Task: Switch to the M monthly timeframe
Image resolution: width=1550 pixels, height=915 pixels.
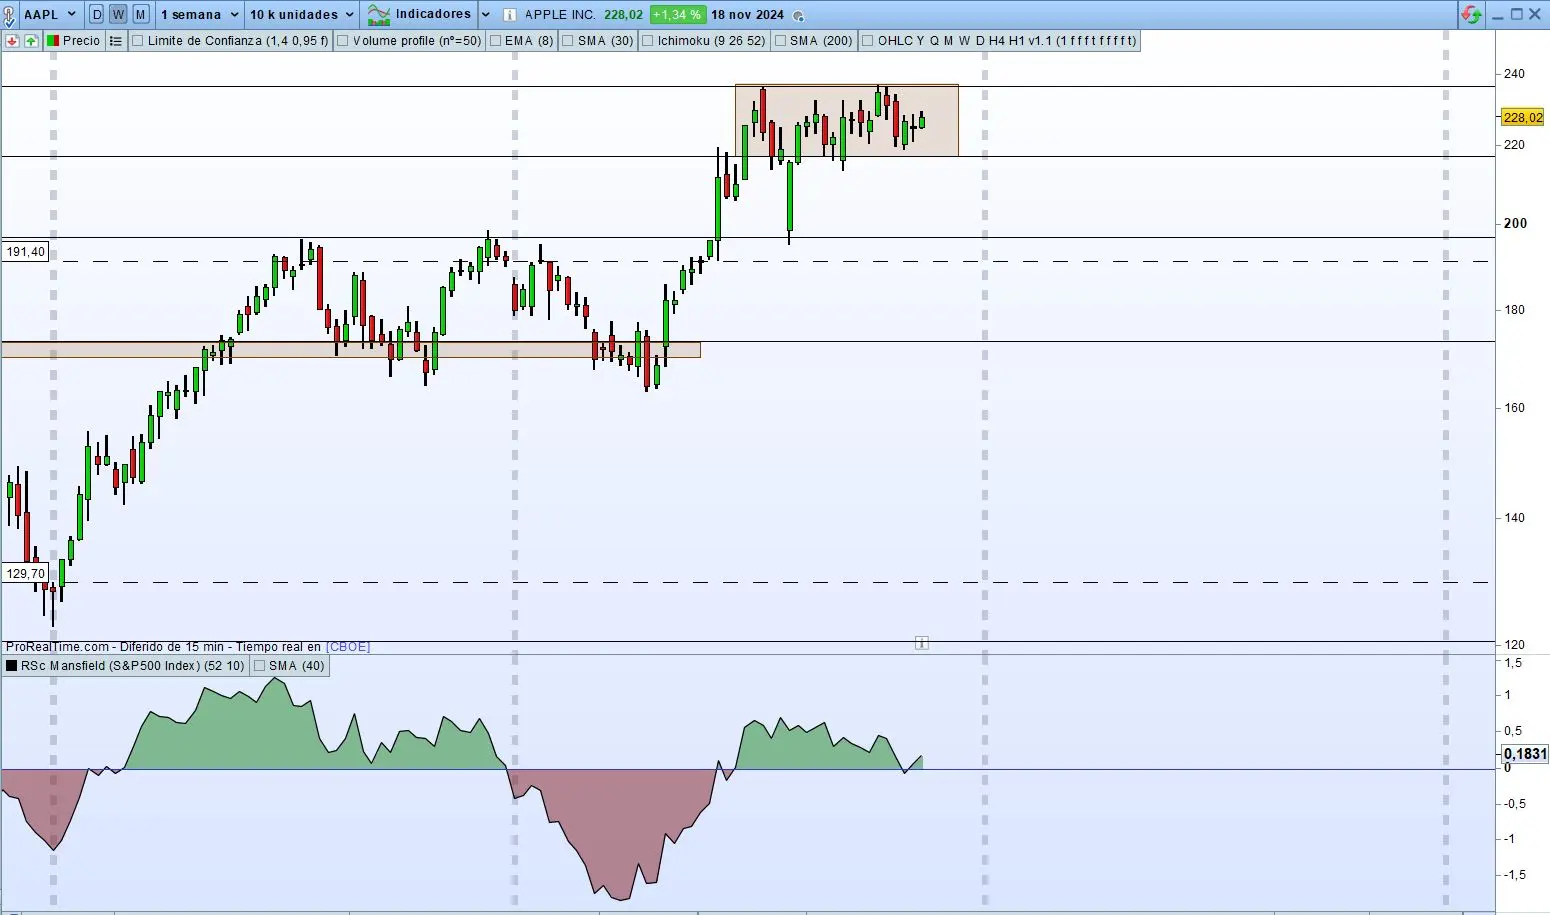Action: [x=140, y=15]
